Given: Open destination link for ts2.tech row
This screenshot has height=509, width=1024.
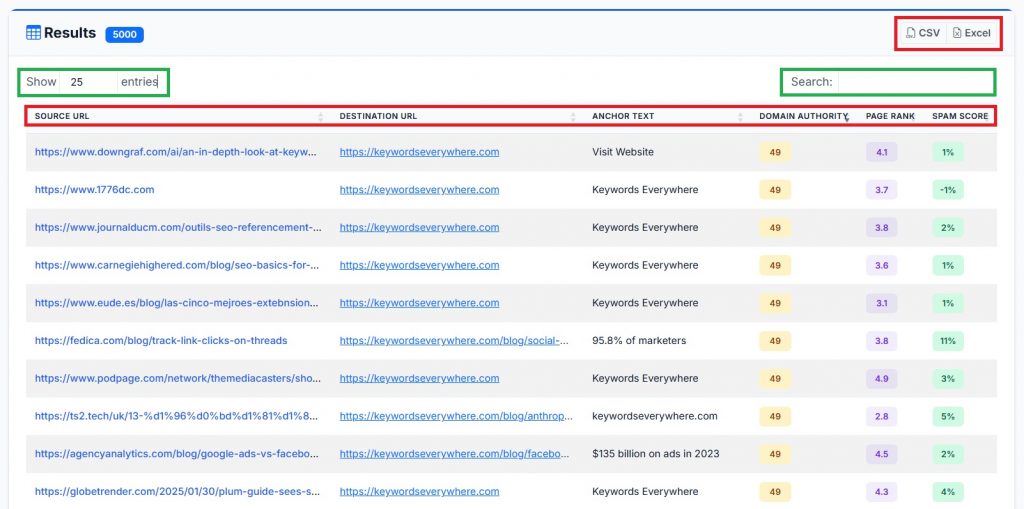Looking at the screenshot, I should tap(454, 416).
